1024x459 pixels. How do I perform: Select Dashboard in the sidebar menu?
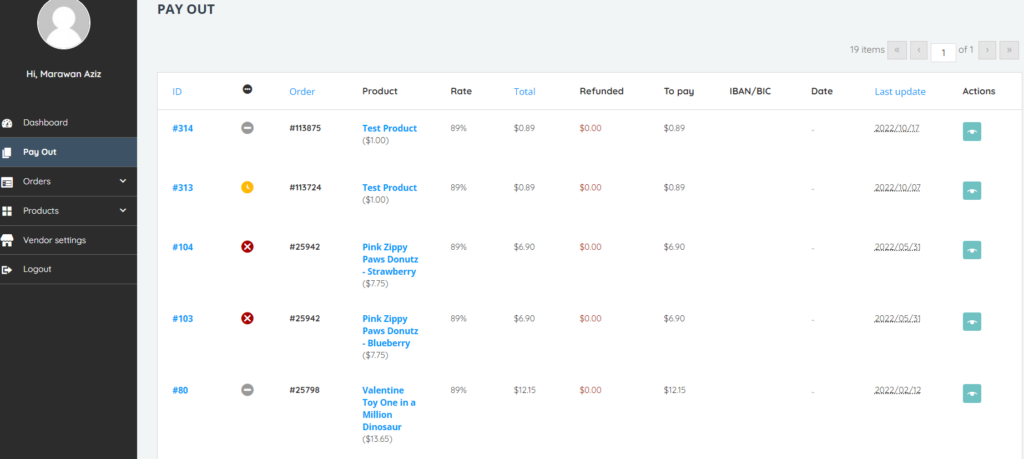(x=45, y=123)
